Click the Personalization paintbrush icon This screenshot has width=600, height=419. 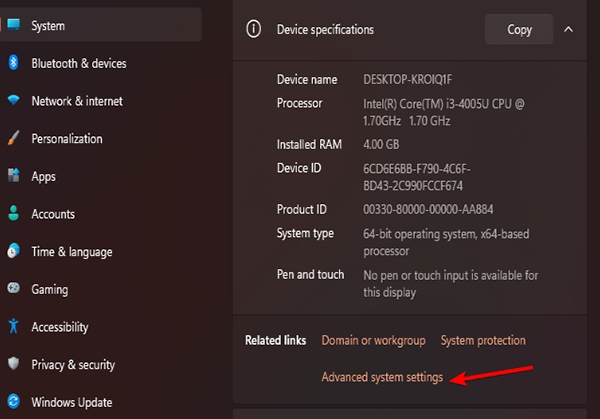13,139
